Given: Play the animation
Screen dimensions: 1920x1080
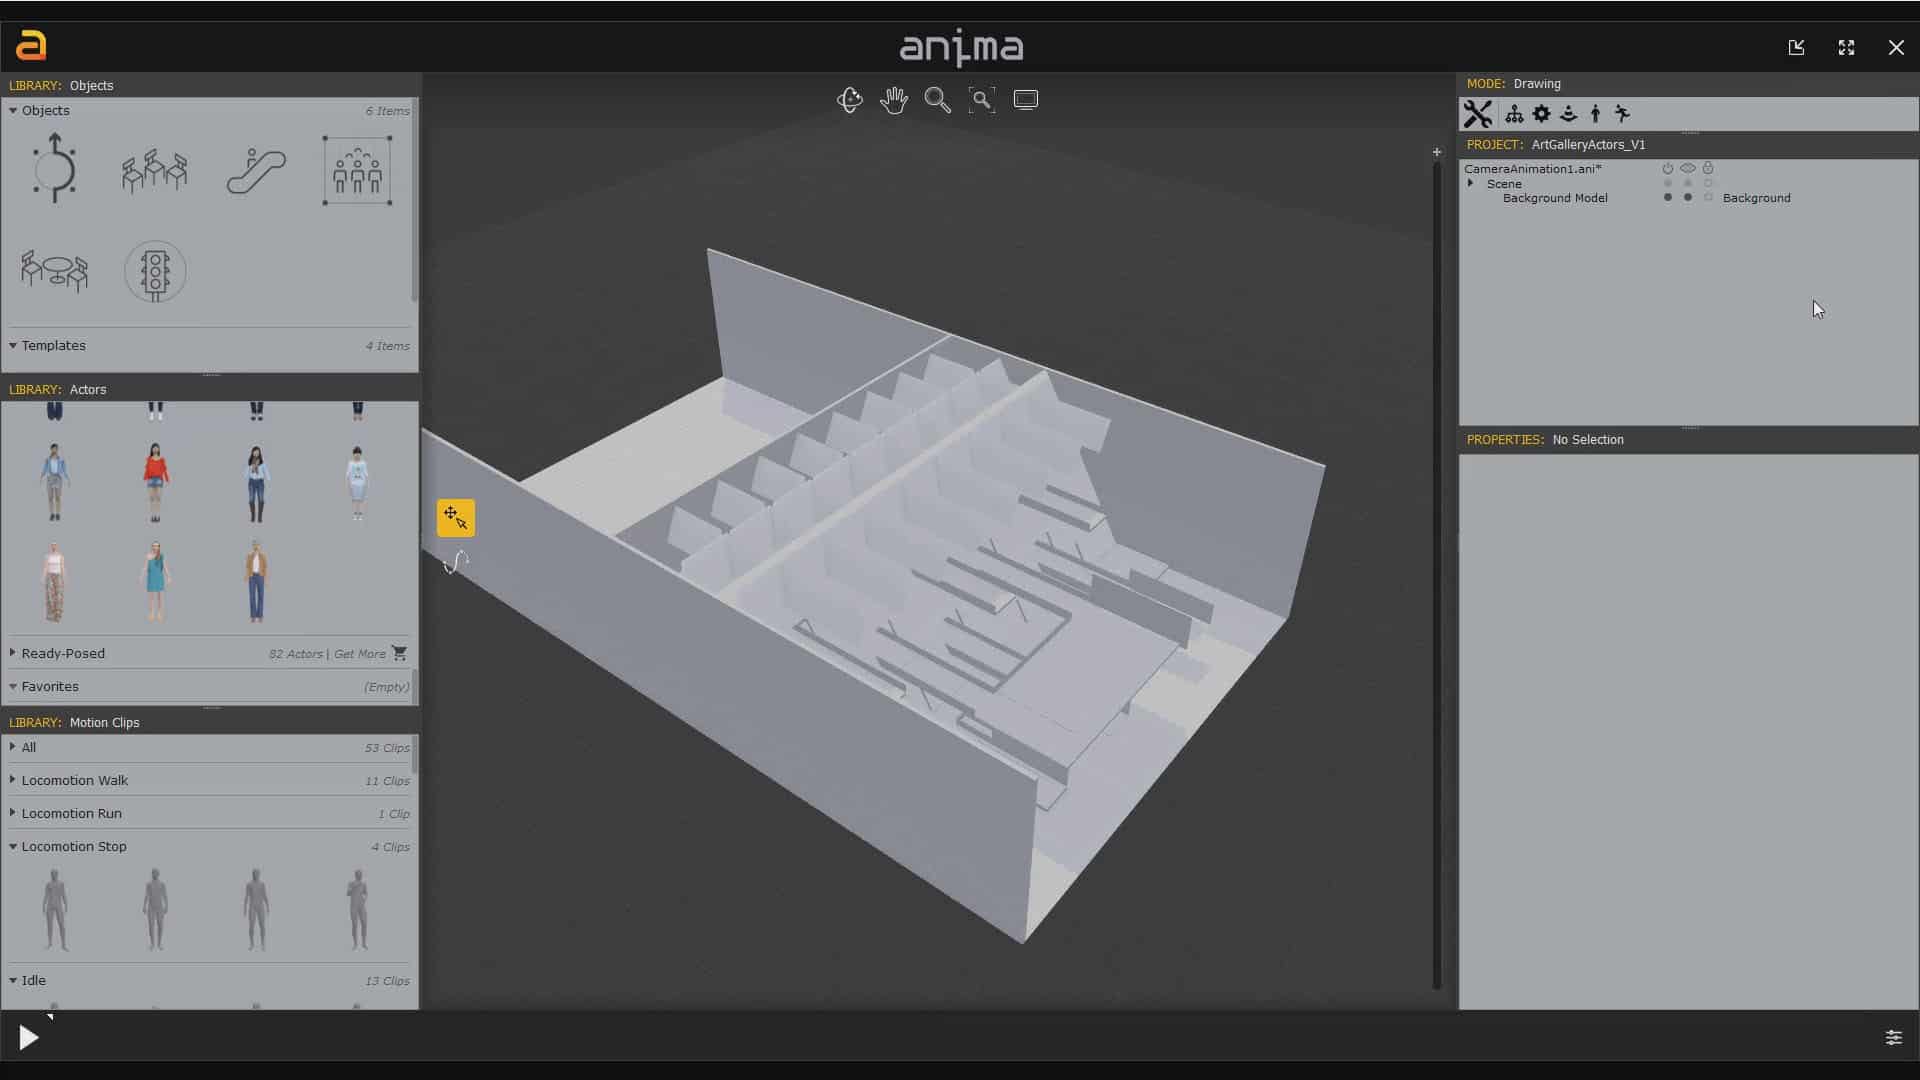Looking at the screenshot, I should click(28, 1038).
